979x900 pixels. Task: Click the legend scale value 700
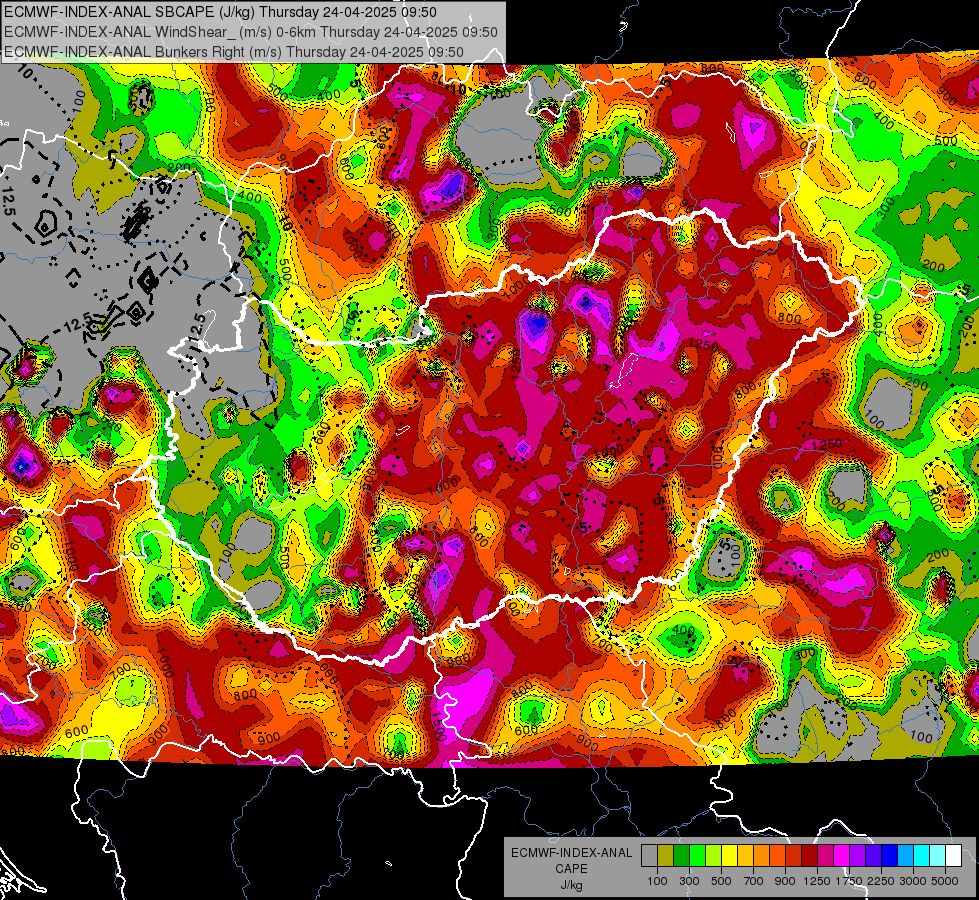tap(754, 881)
